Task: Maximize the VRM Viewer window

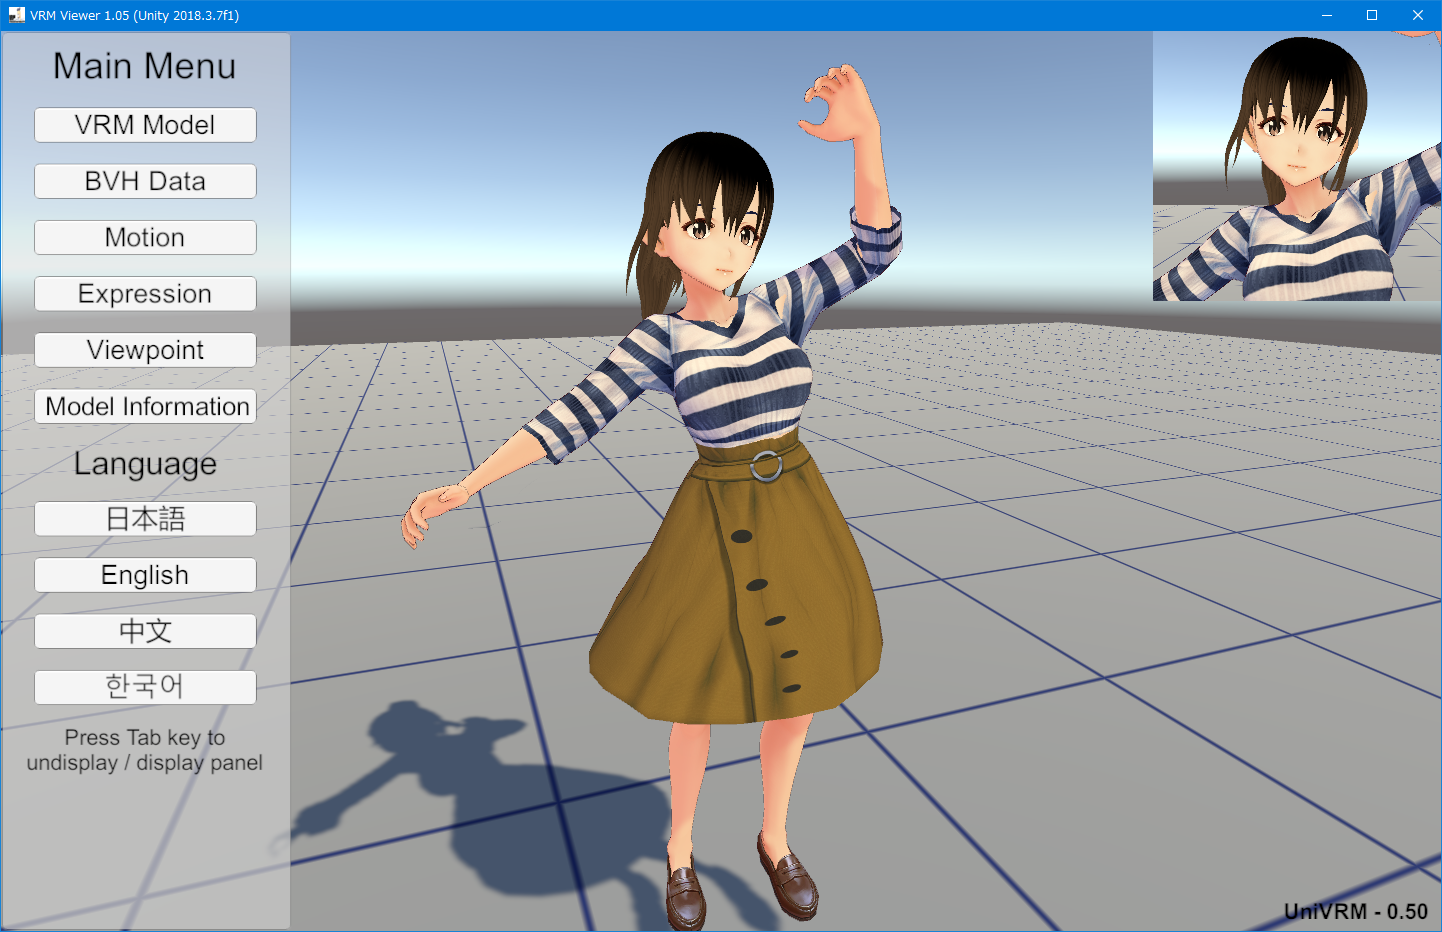Action: tap(1372, 15)
